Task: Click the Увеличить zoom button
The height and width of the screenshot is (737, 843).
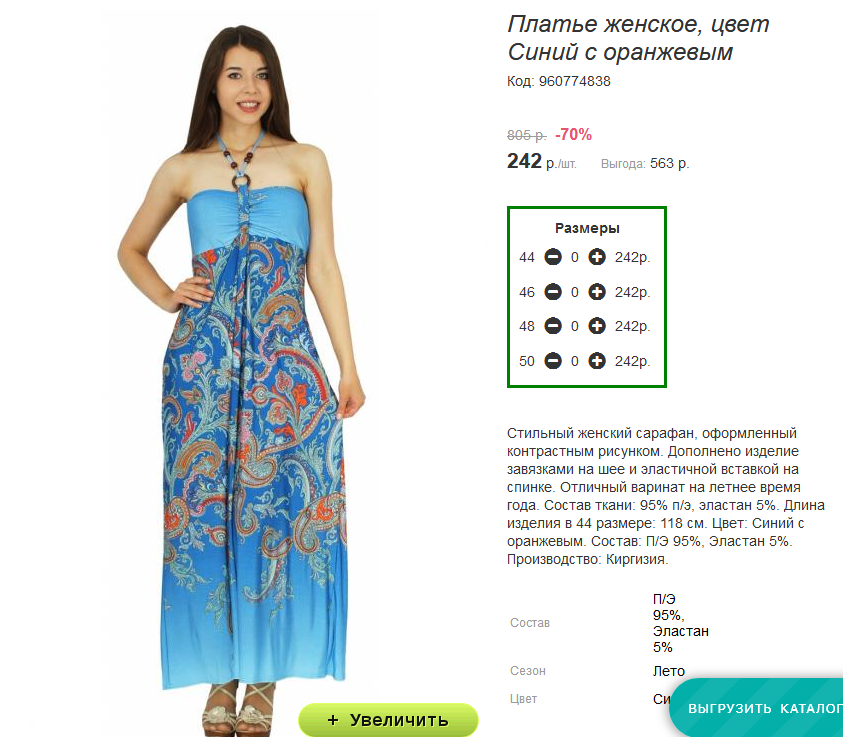Action: click(388, 720)
